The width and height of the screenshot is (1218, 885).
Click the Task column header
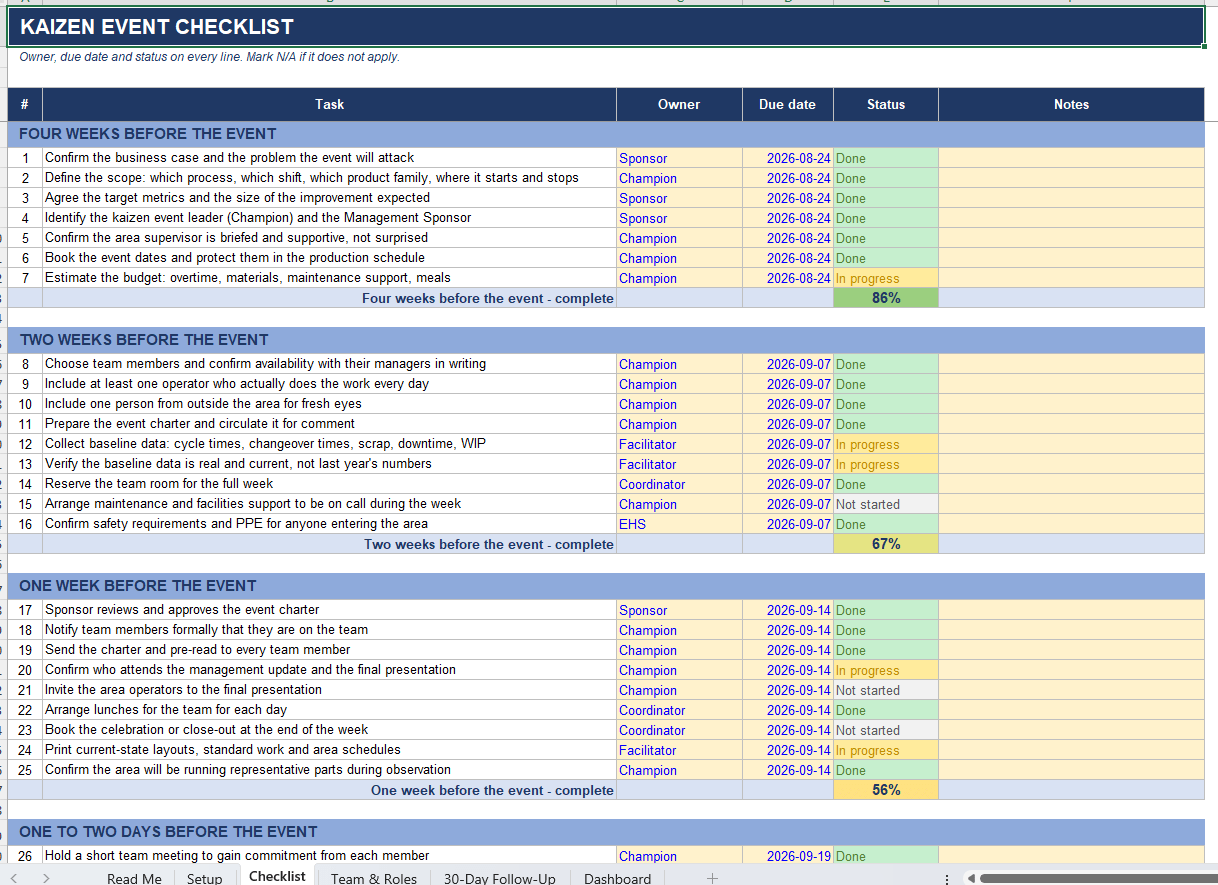click(329, 104)
